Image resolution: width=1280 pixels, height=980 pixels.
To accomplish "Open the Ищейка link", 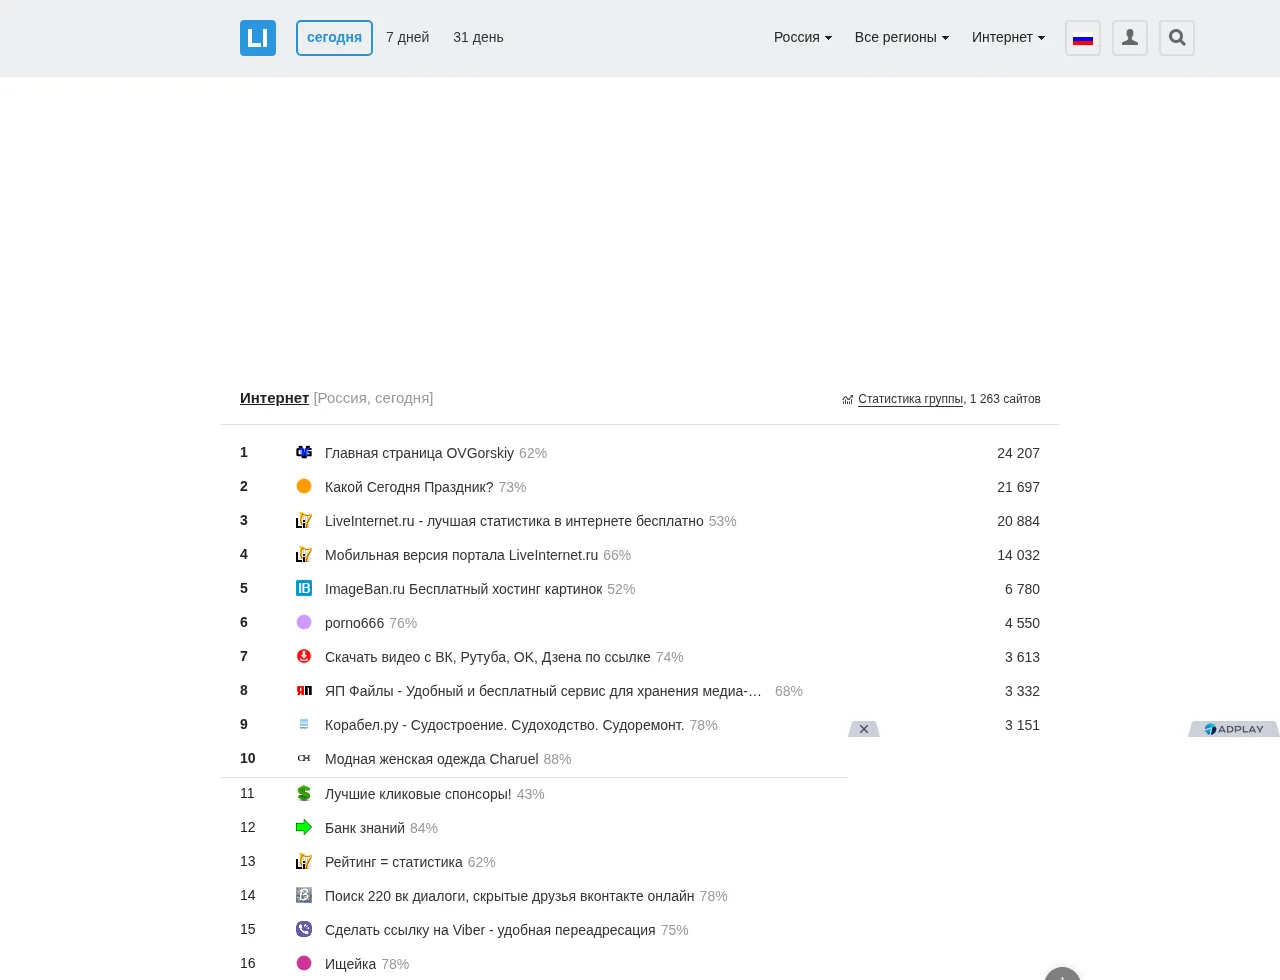I will (350, 964).
